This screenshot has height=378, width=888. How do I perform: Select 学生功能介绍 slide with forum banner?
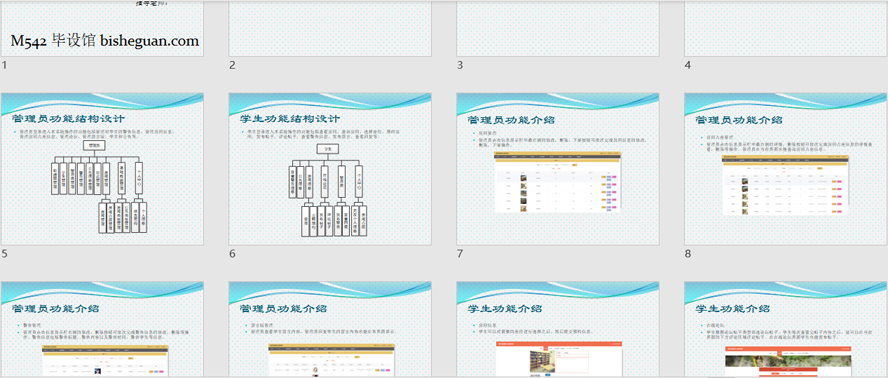pyautogui.click(x=786, y=329)
